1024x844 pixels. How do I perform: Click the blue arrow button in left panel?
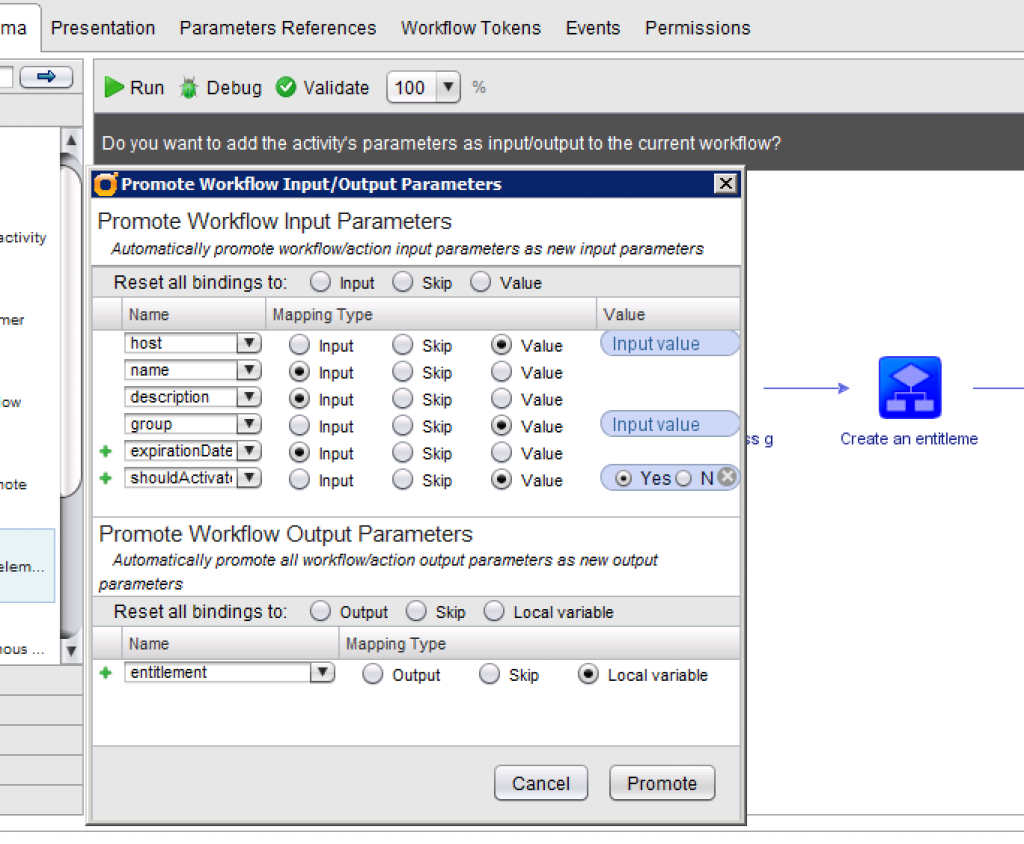pos(46,77)
